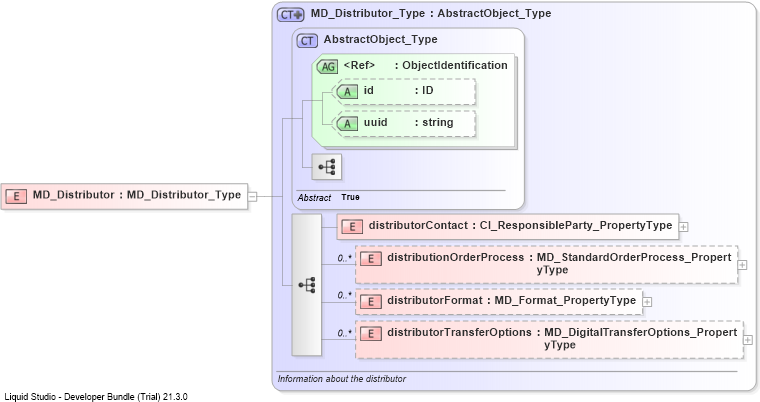Click the E icon of distributorTransferOptions
Viewport: 760px width, 402px height.
point(370,333)
